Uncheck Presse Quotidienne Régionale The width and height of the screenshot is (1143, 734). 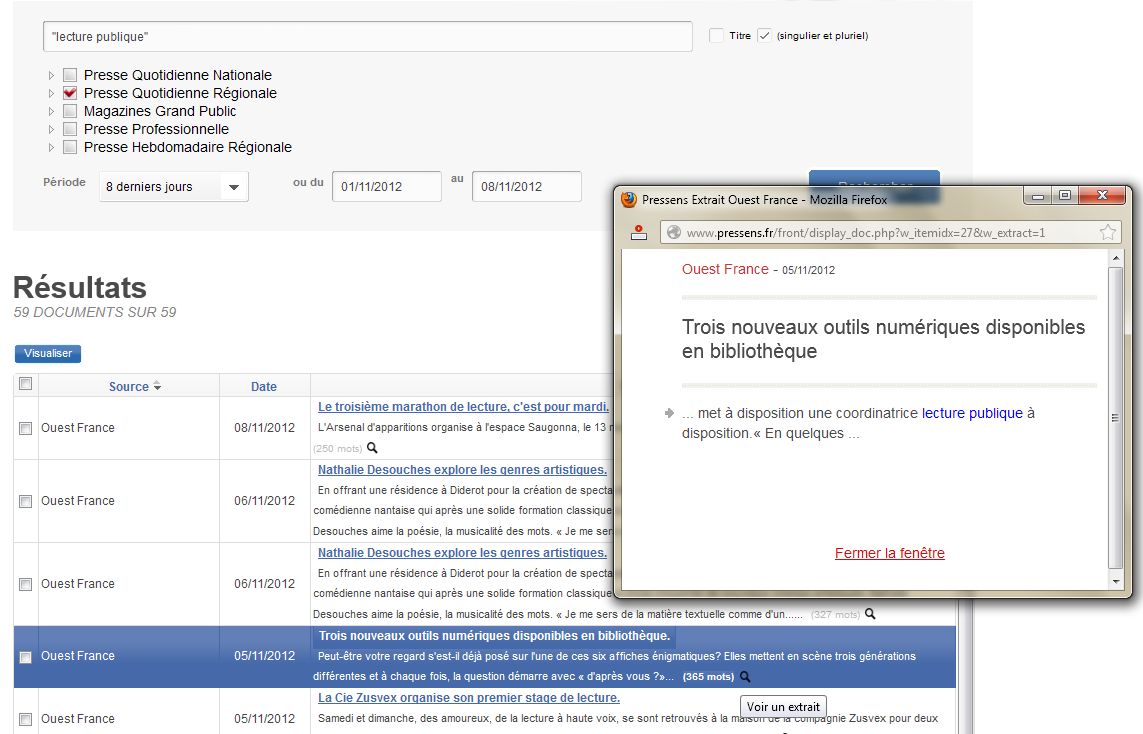(x=70, y=93)
